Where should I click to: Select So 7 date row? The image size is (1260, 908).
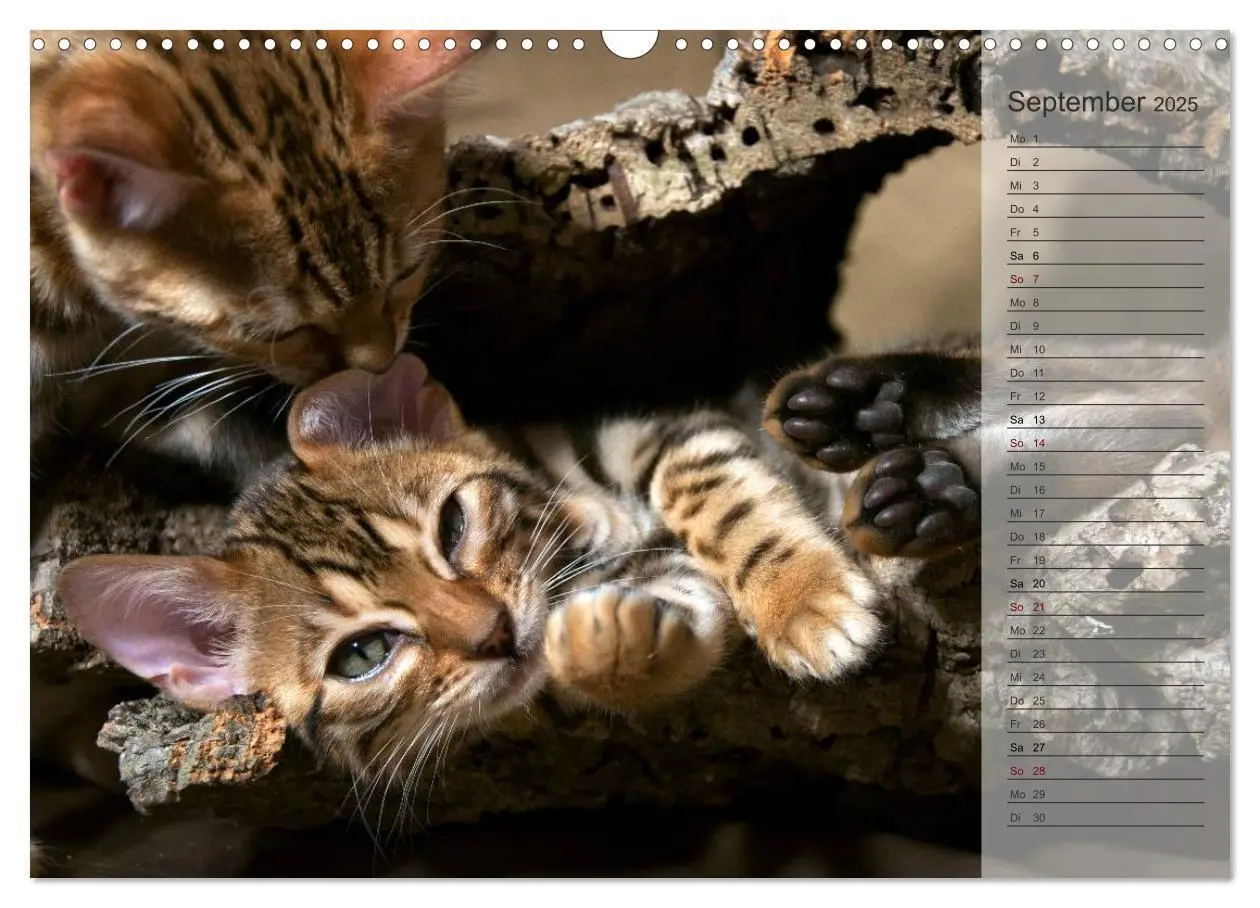click(1105, 278)
